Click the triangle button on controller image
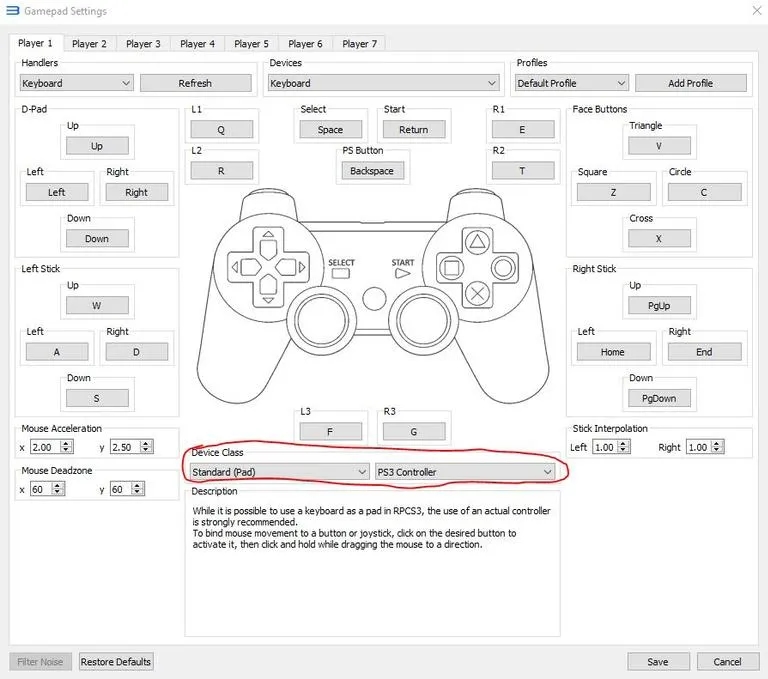 tap(478, 240)
